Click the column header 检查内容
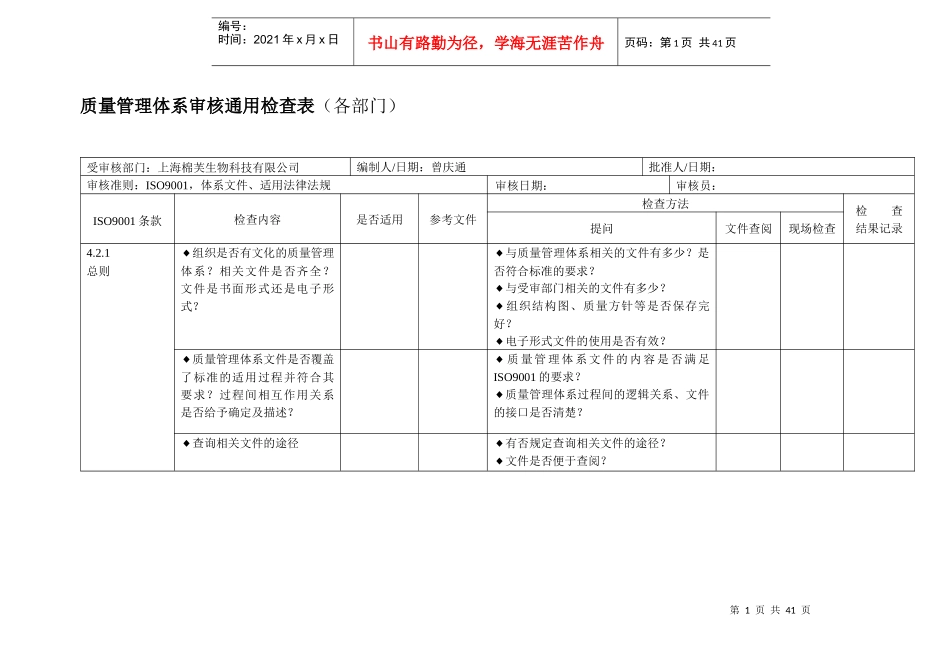This screenshot has width=950, height=672. pyautogui.click(x=257, y=219)
